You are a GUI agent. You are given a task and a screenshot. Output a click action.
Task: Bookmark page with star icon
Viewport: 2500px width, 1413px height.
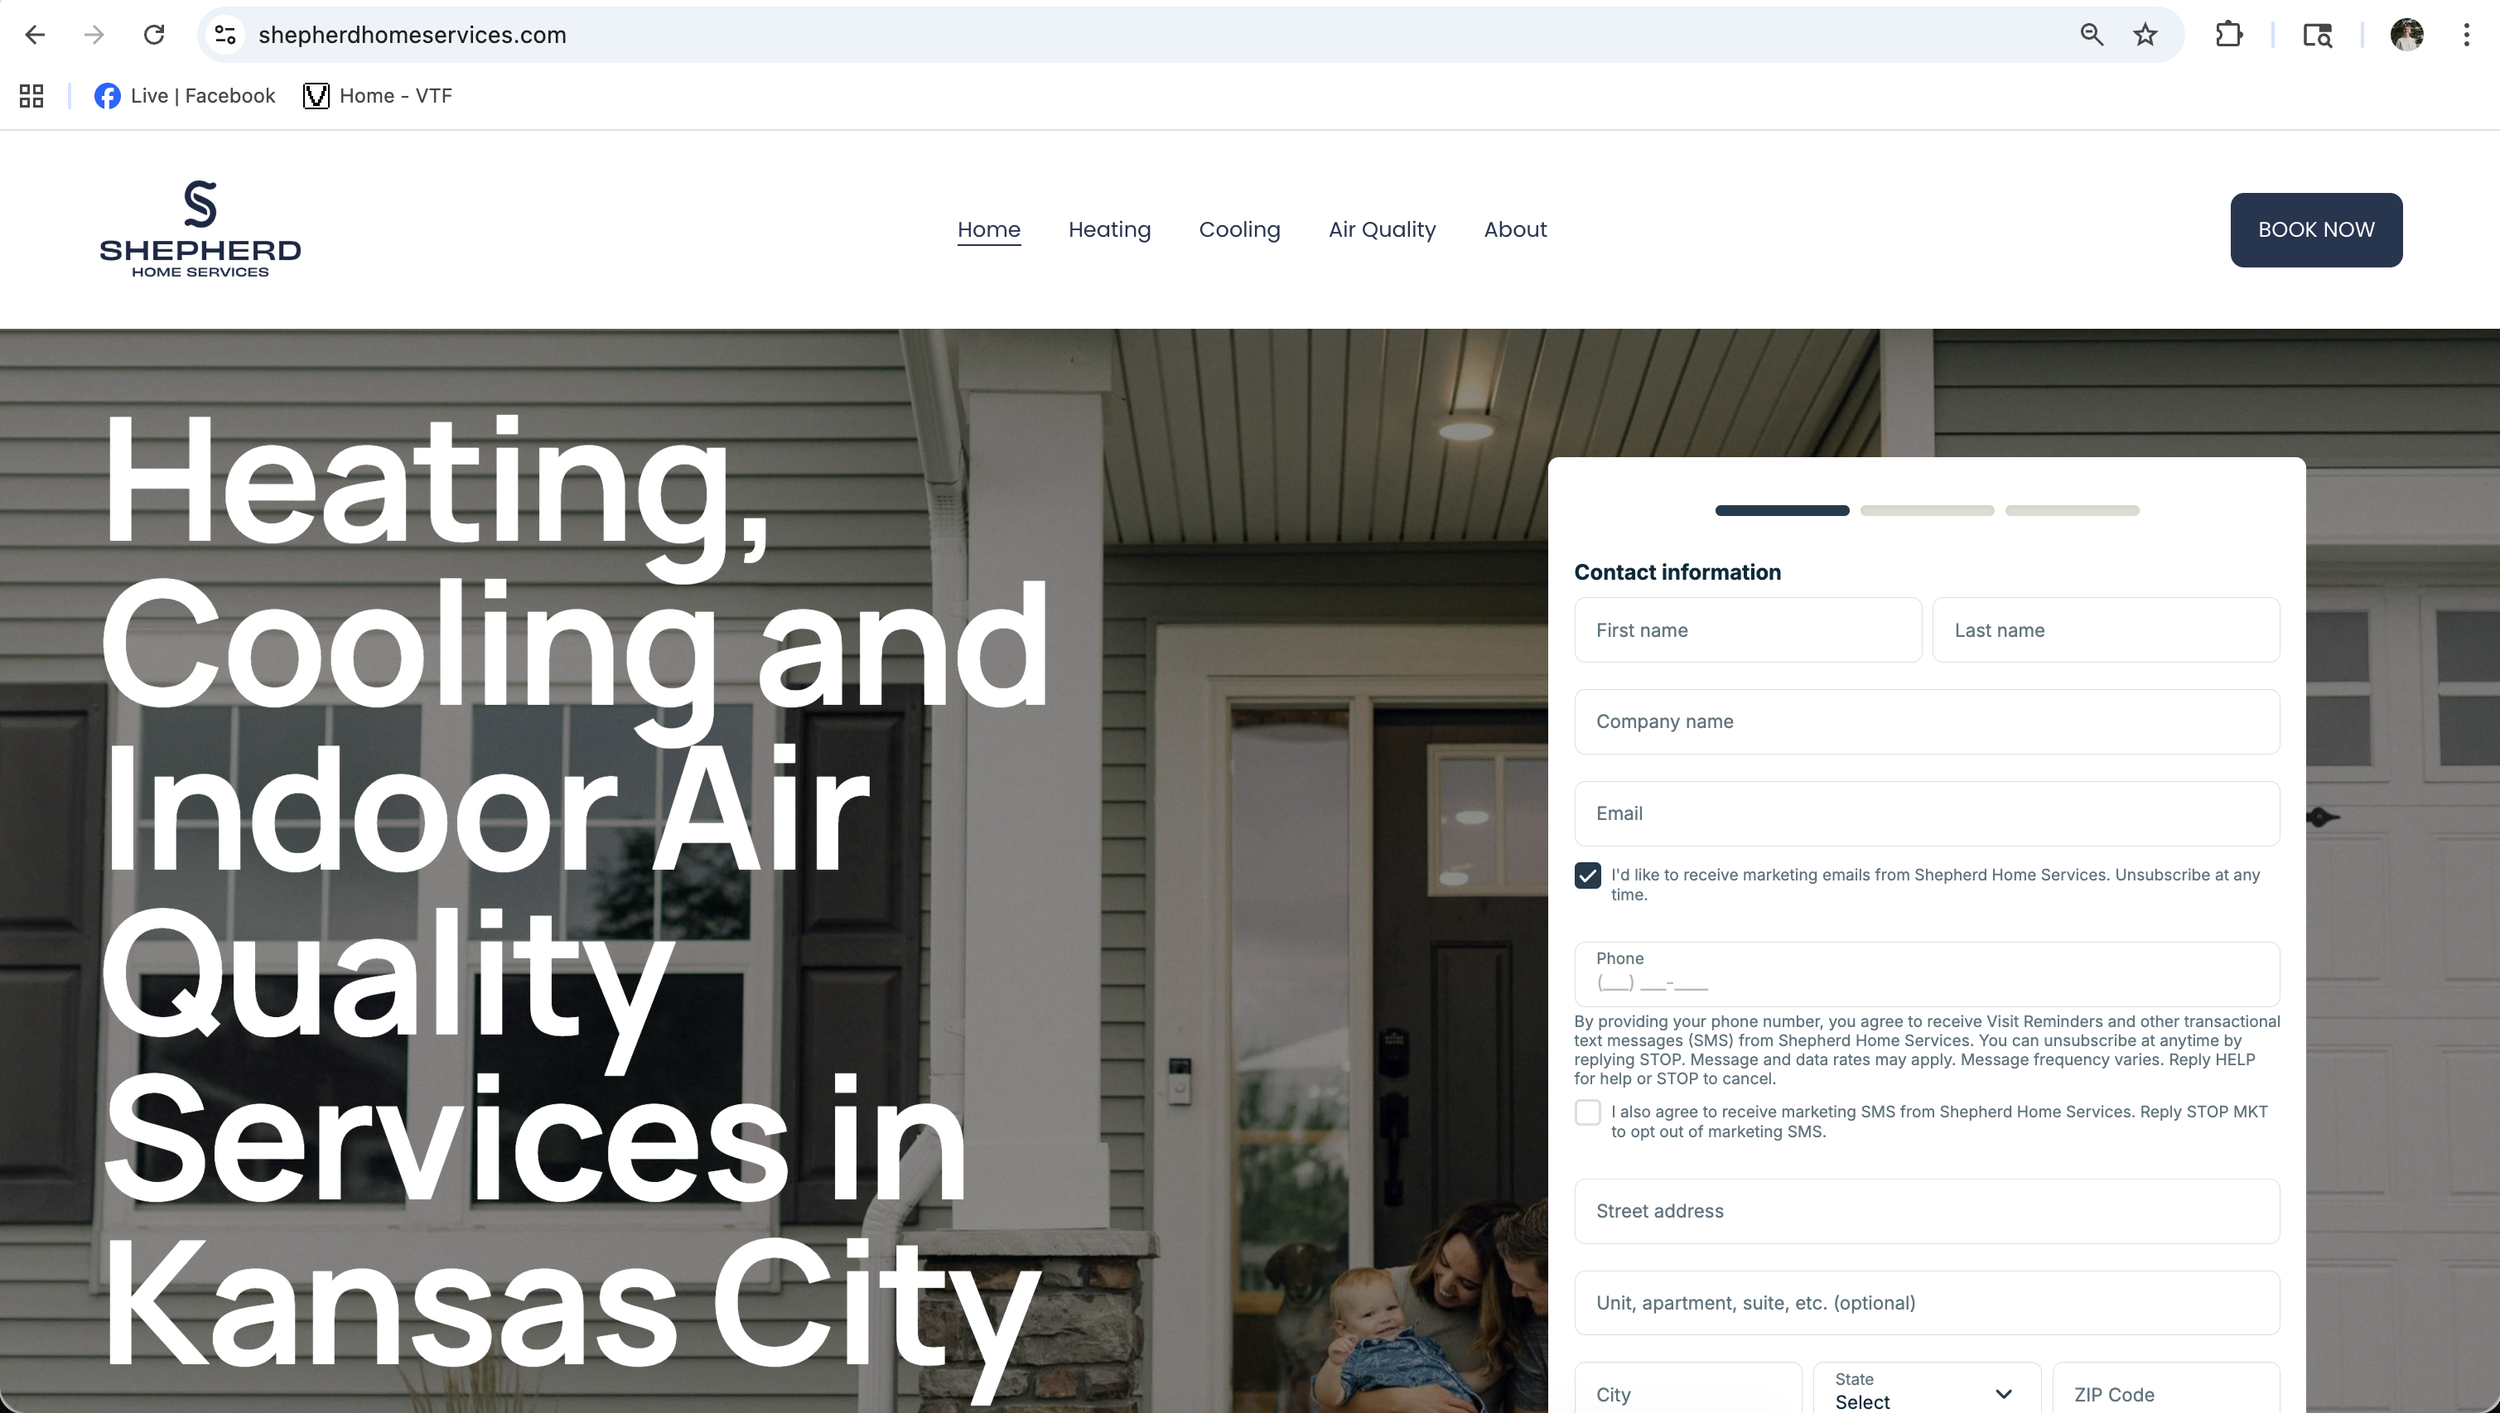pyautogui.click(x=2145, y=35)
